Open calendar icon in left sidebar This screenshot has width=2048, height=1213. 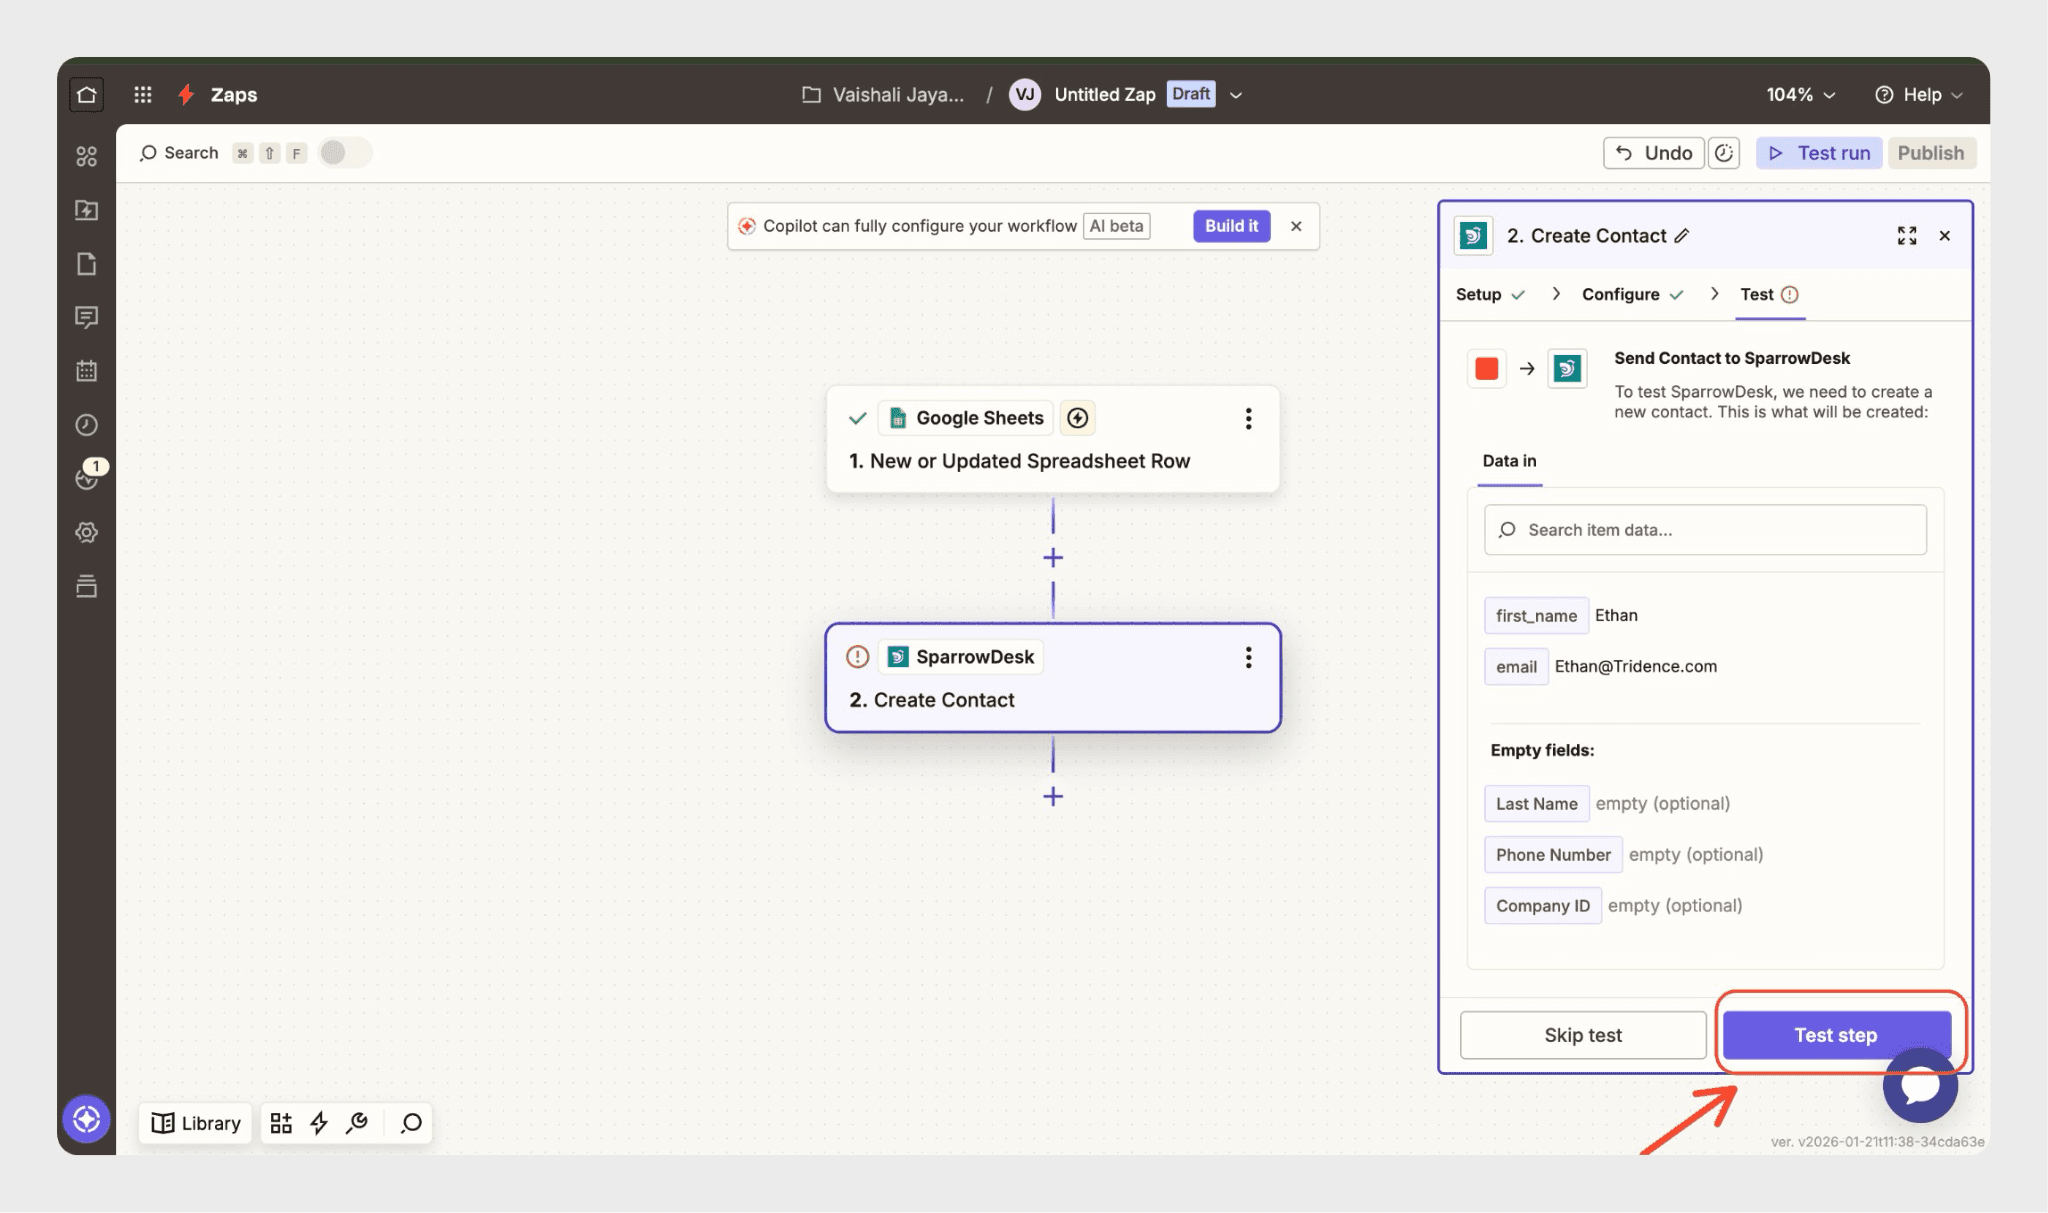(x=87, y=371)
